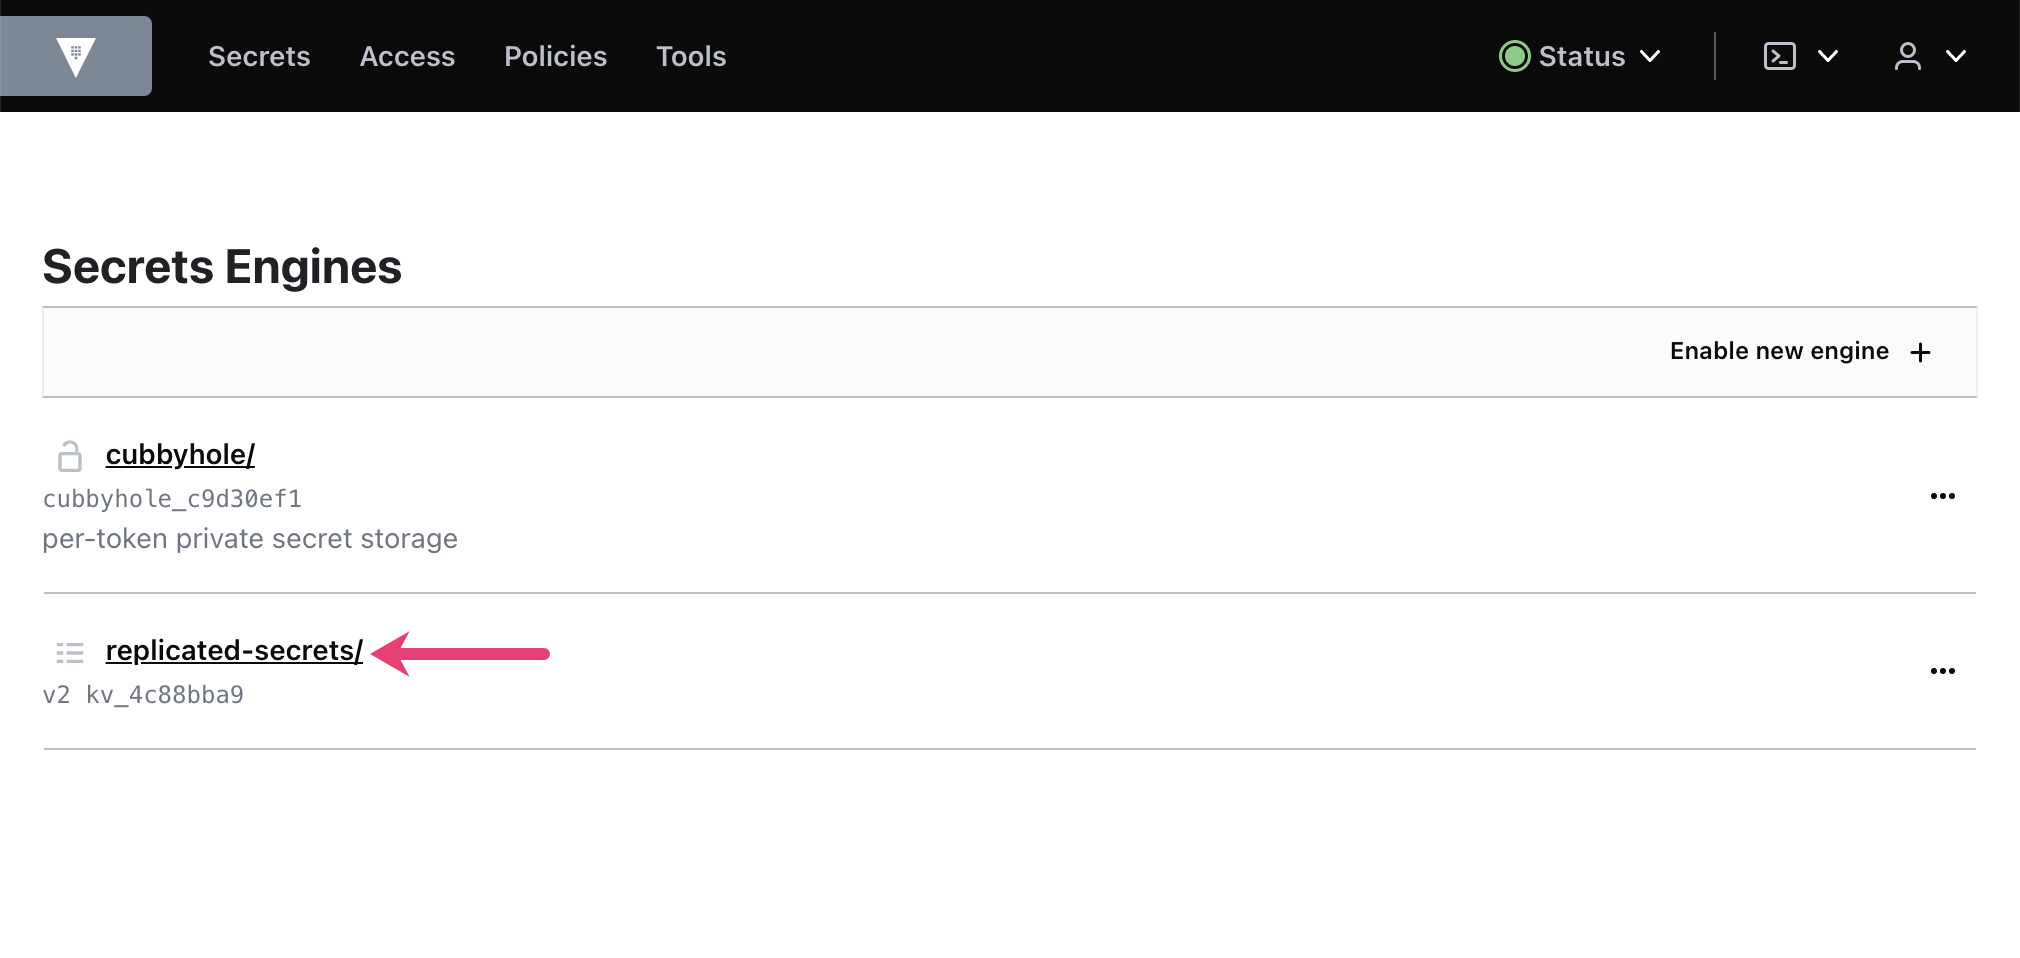Expand the user menu chevron
The height and width of the screenshot is (958, 2020).
1957,56
